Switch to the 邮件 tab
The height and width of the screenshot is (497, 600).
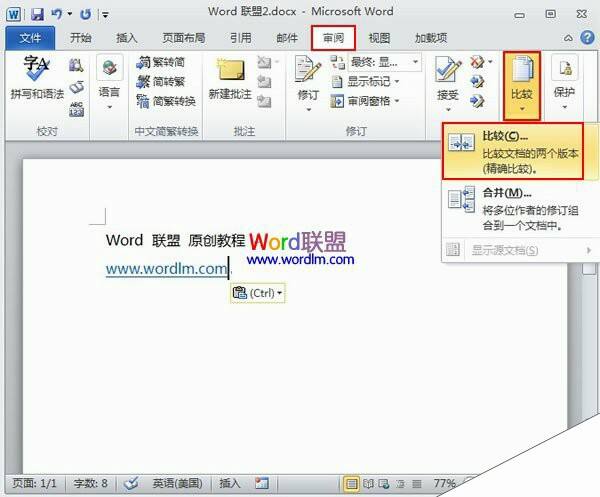287,38
